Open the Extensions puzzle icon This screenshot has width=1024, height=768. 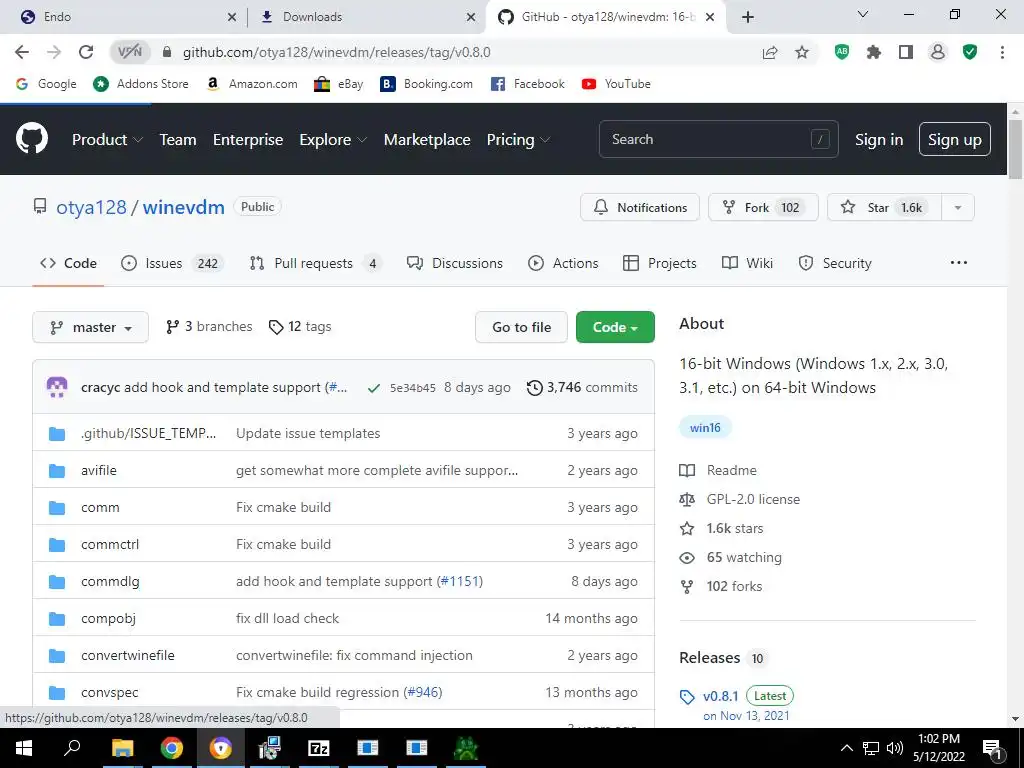click(x=874, y=52)
